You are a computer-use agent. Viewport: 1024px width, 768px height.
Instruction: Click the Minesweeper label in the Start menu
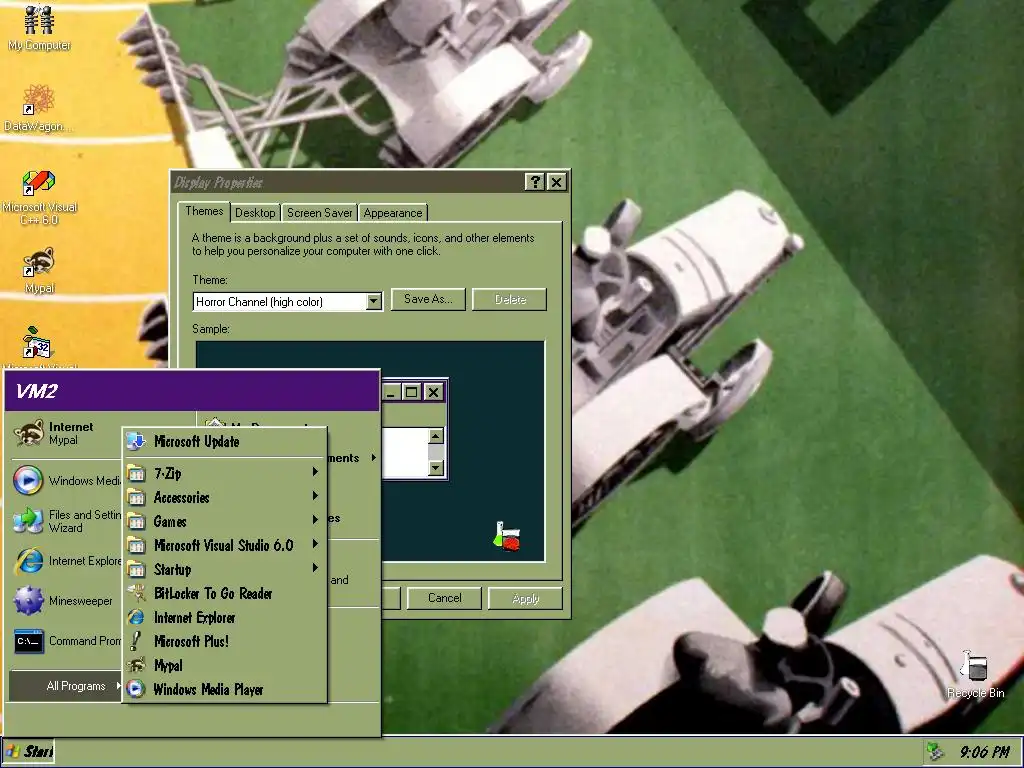point(80,601)
